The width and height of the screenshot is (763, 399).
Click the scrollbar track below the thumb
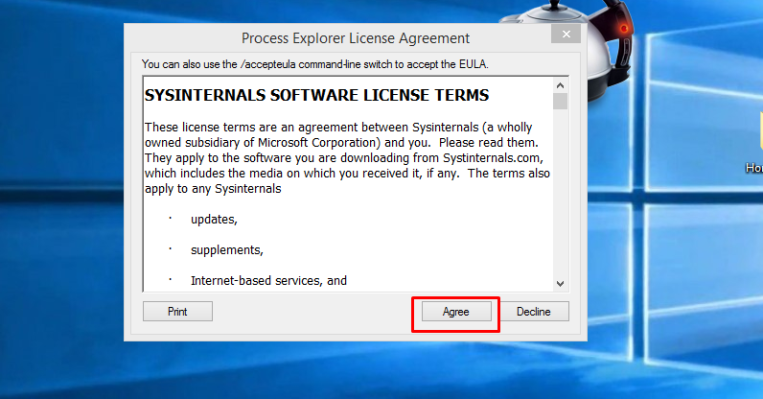pos(560,193)
